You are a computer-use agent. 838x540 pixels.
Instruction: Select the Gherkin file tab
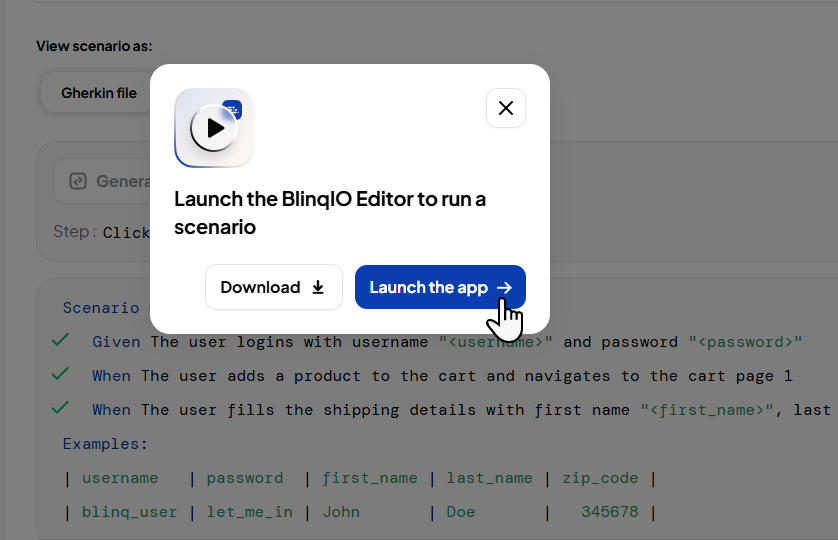click(99, 93)
